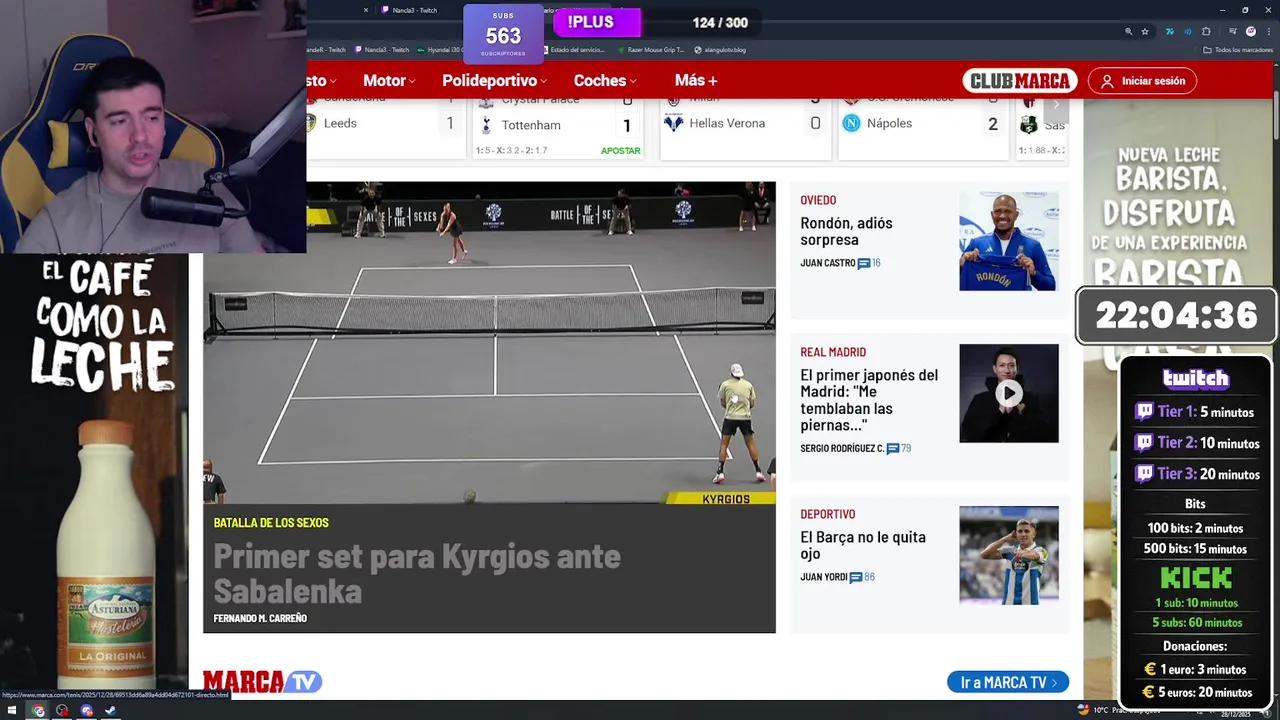Open 'Todos los marcadores' bookmarks folder

coord(1238,49)
